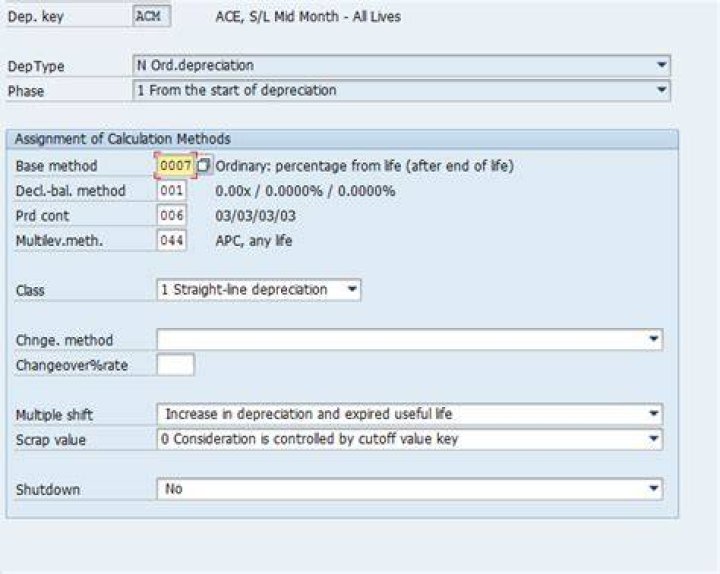Expand the Phase dropdown list
720x574 pixels.
661,90
